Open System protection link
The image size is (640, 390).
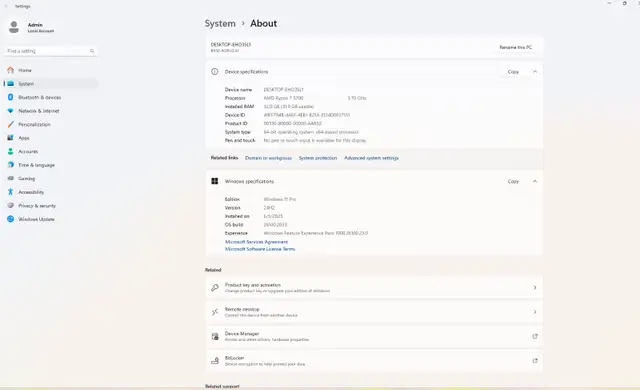tap(318, 158)
